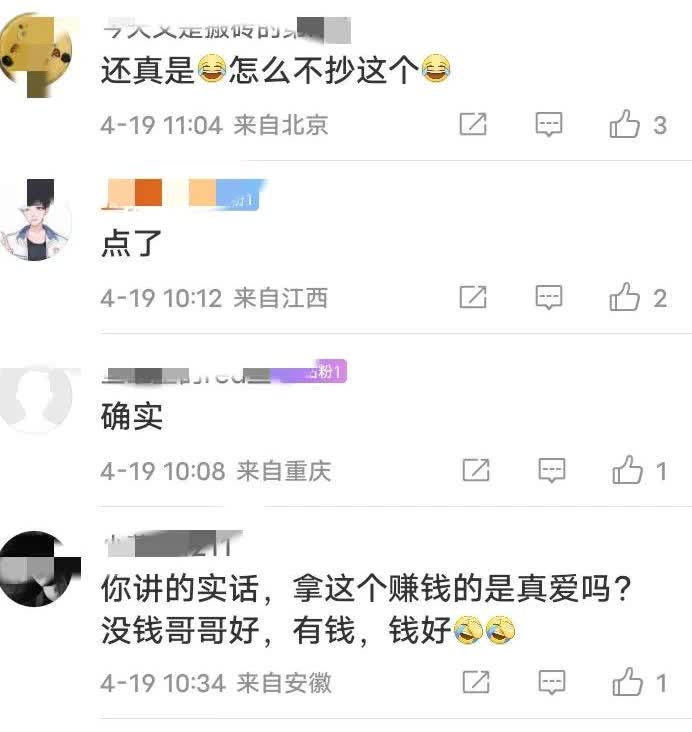The image size is (692, 732).
Task: Like the 安徽 comment about 赚钱
Action: click(627, 682)
